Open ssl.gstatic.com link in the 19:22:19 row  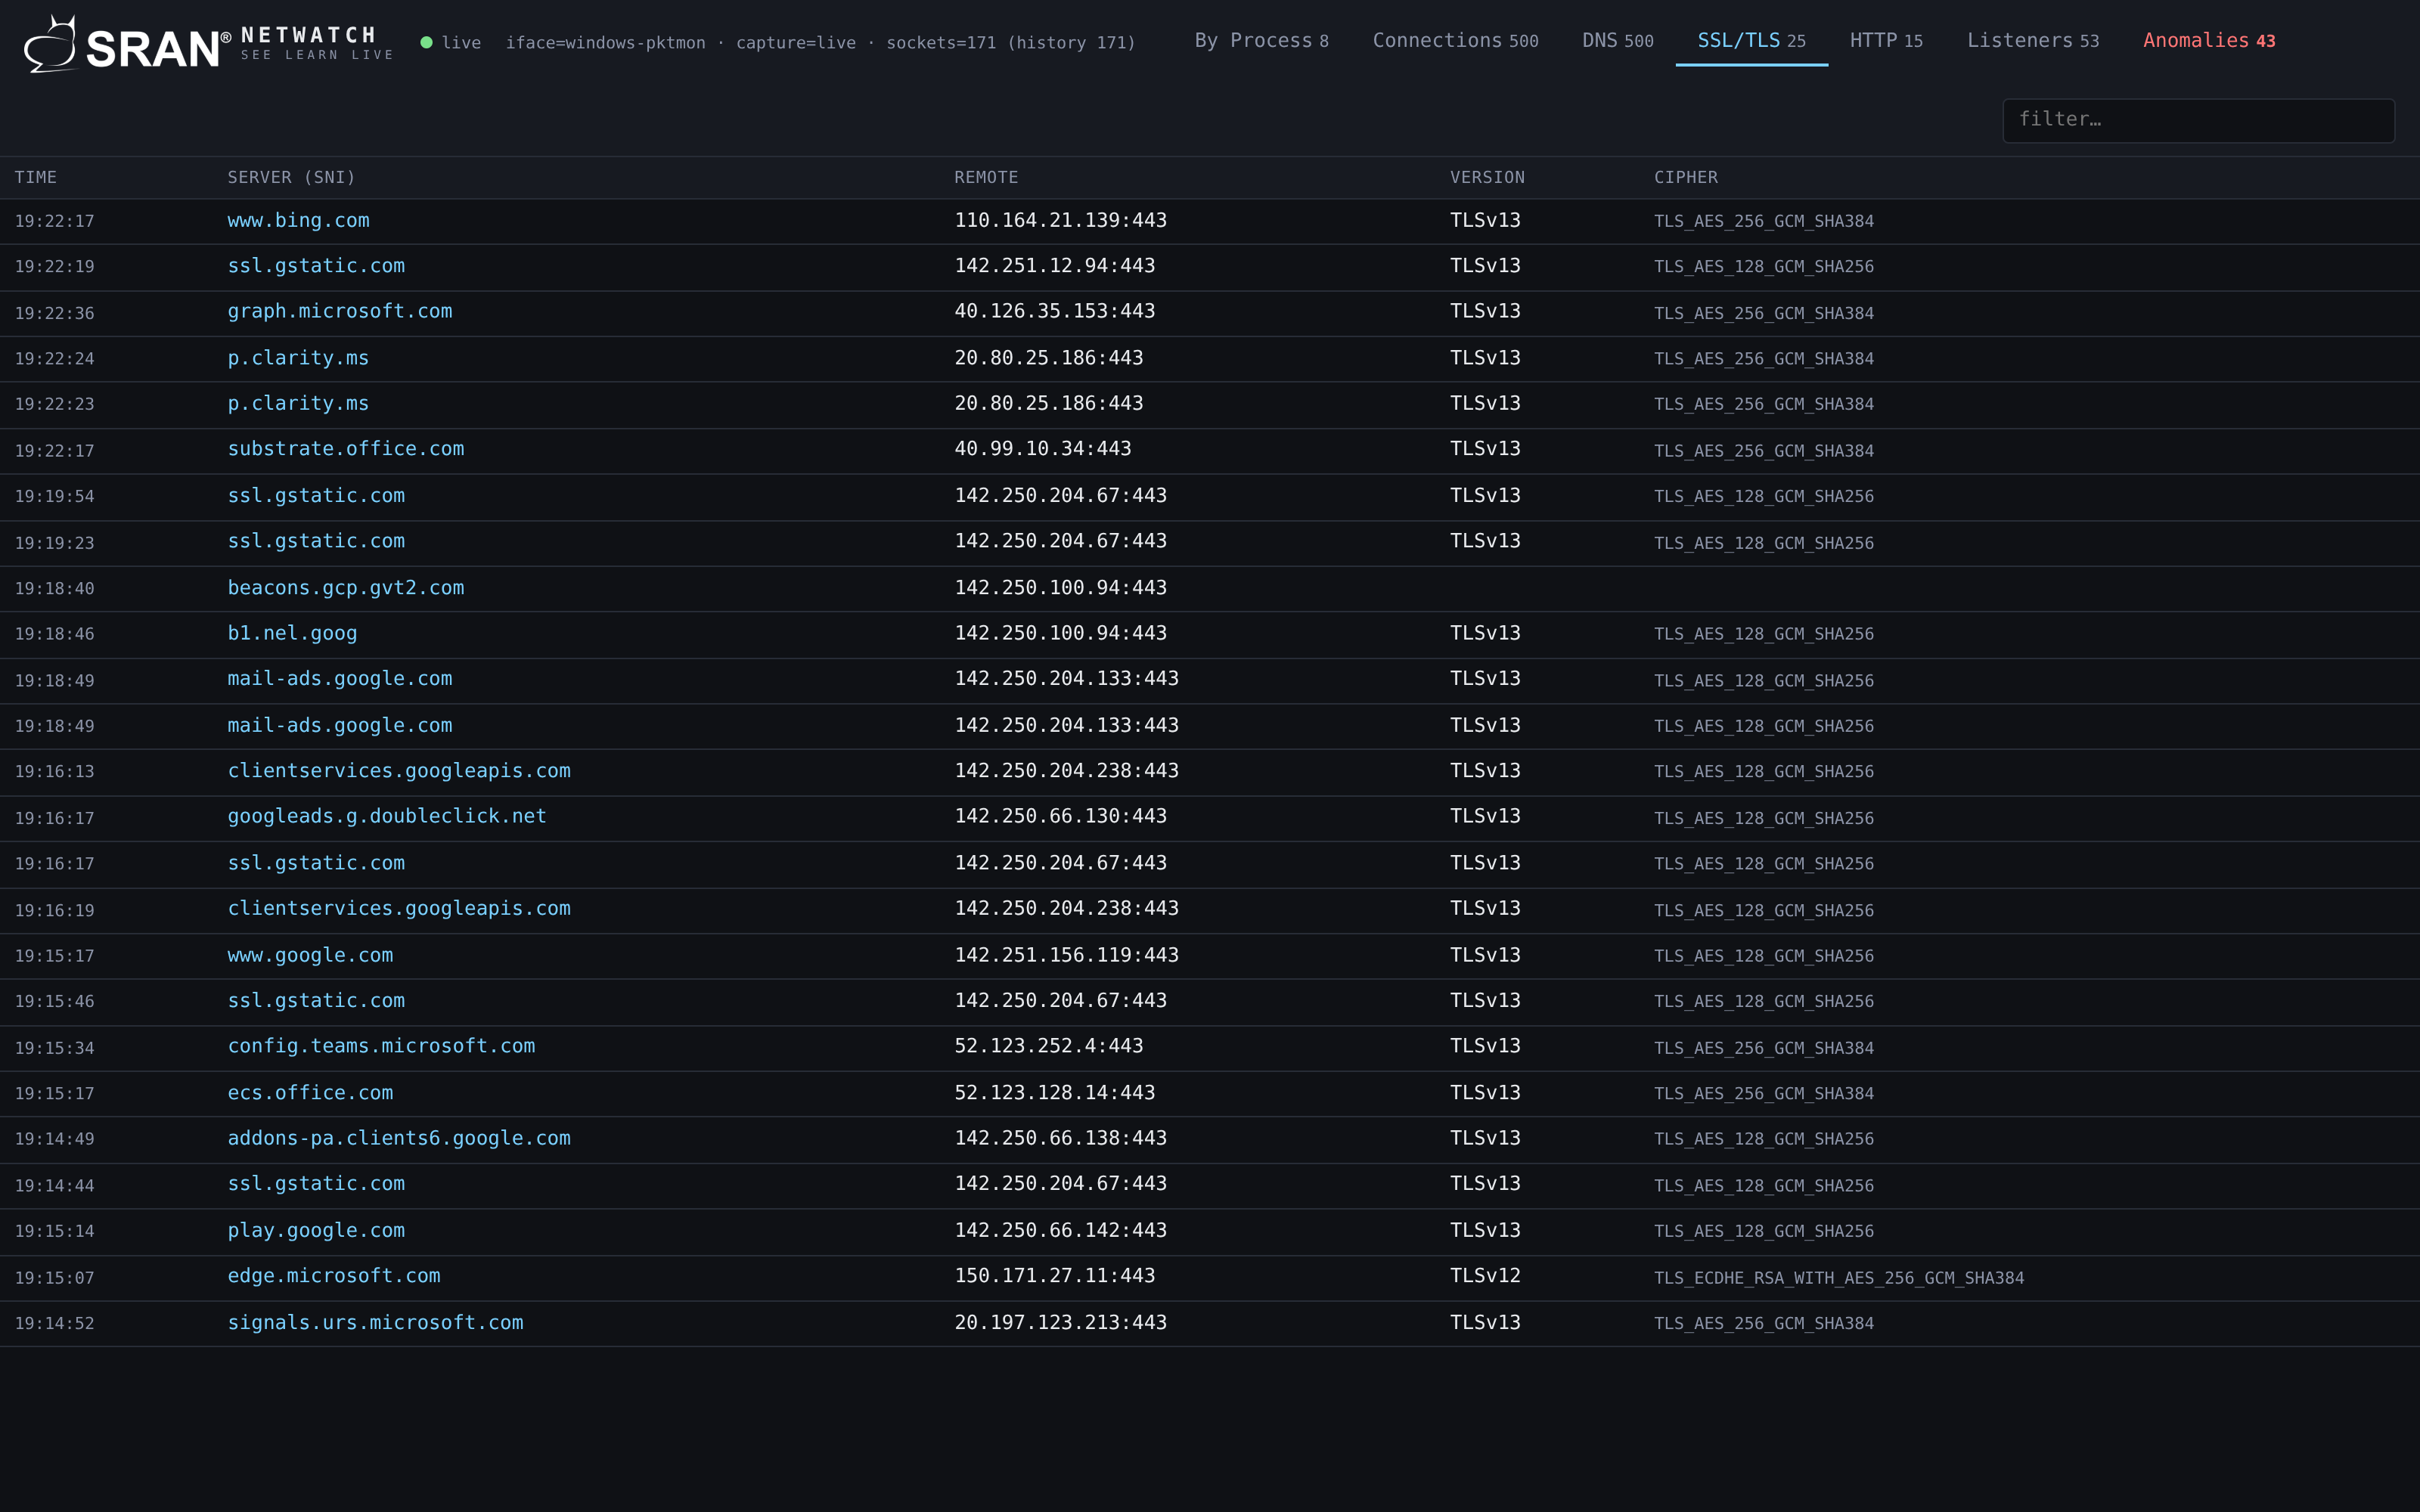(316, 267)
